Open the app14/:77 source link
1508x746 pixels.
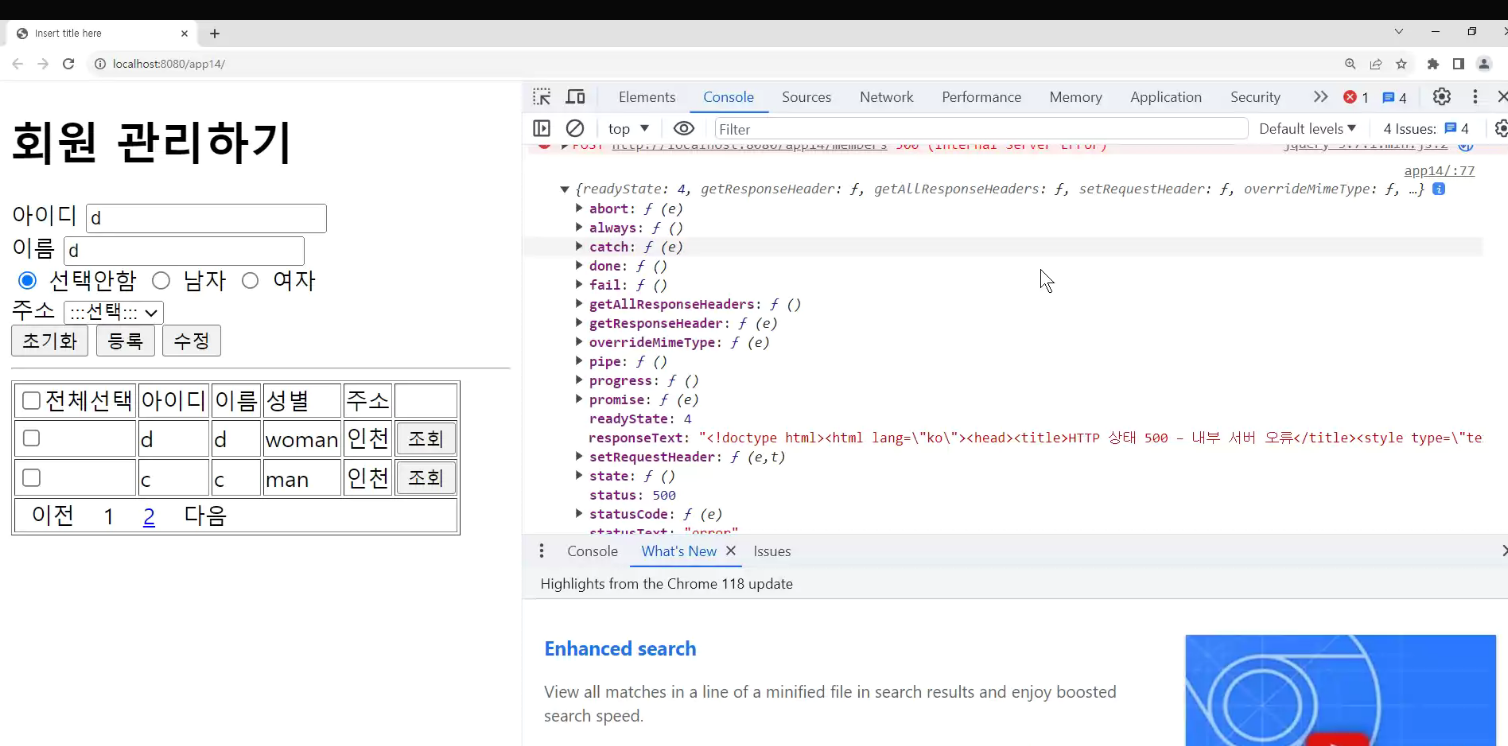(x=1439, y=171)
